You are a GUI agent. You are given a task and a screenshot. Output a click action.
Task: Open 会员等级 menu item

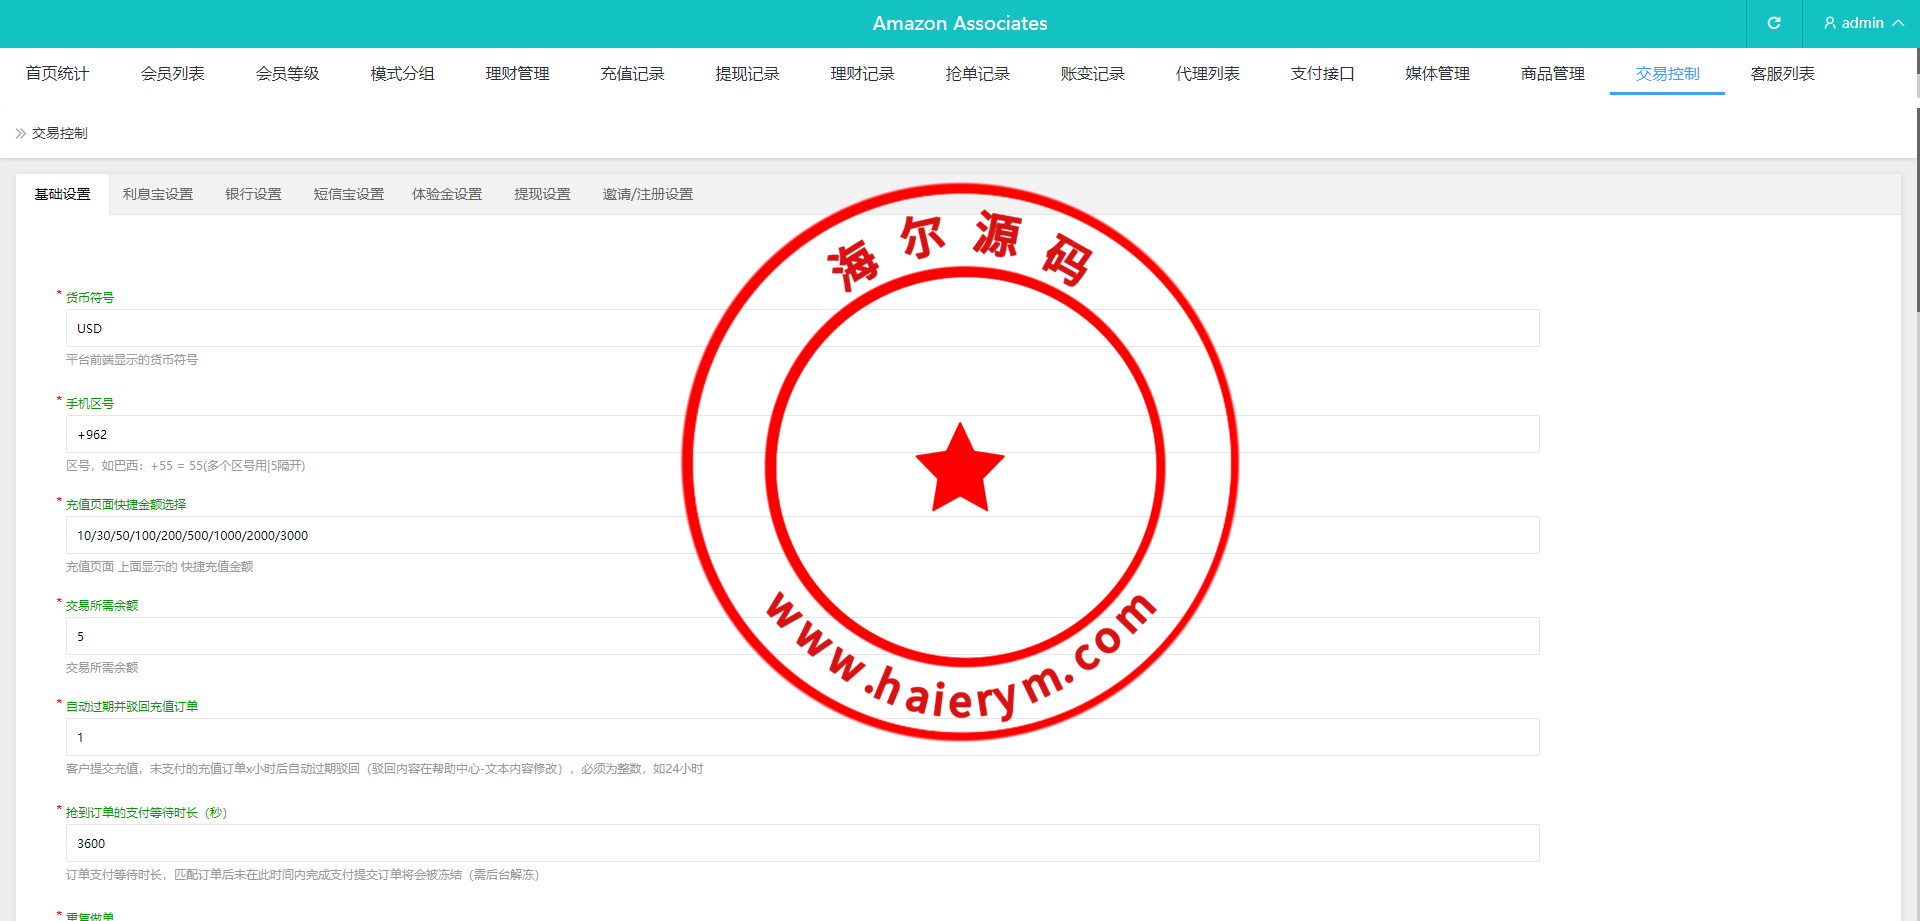pos(287,73)
